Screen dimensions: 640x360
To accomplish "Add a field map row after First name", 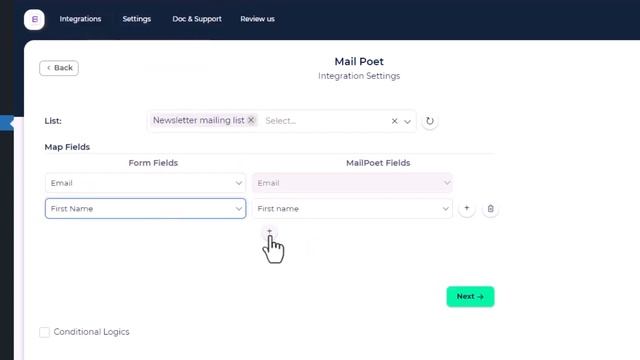I will (467, 209).
